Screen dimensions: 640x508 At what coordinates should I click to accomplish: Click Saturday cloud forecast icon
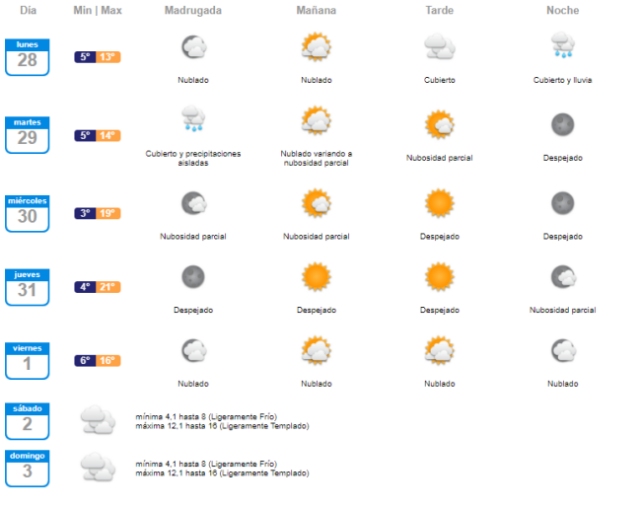point(98,420)
